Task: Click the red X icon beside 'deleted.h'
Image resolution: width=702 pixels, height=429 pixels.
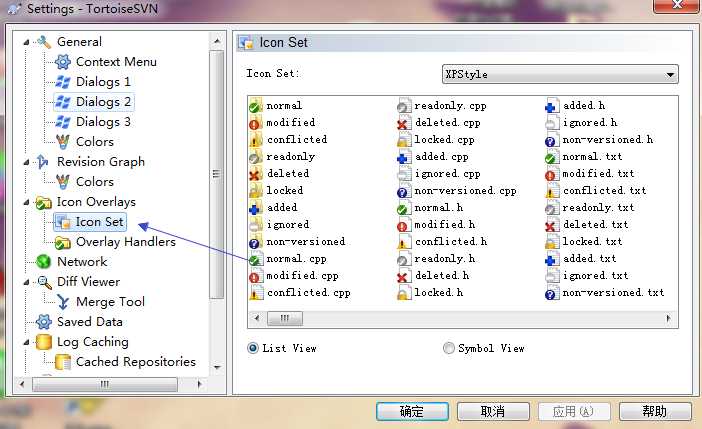Action: (403, 276)
